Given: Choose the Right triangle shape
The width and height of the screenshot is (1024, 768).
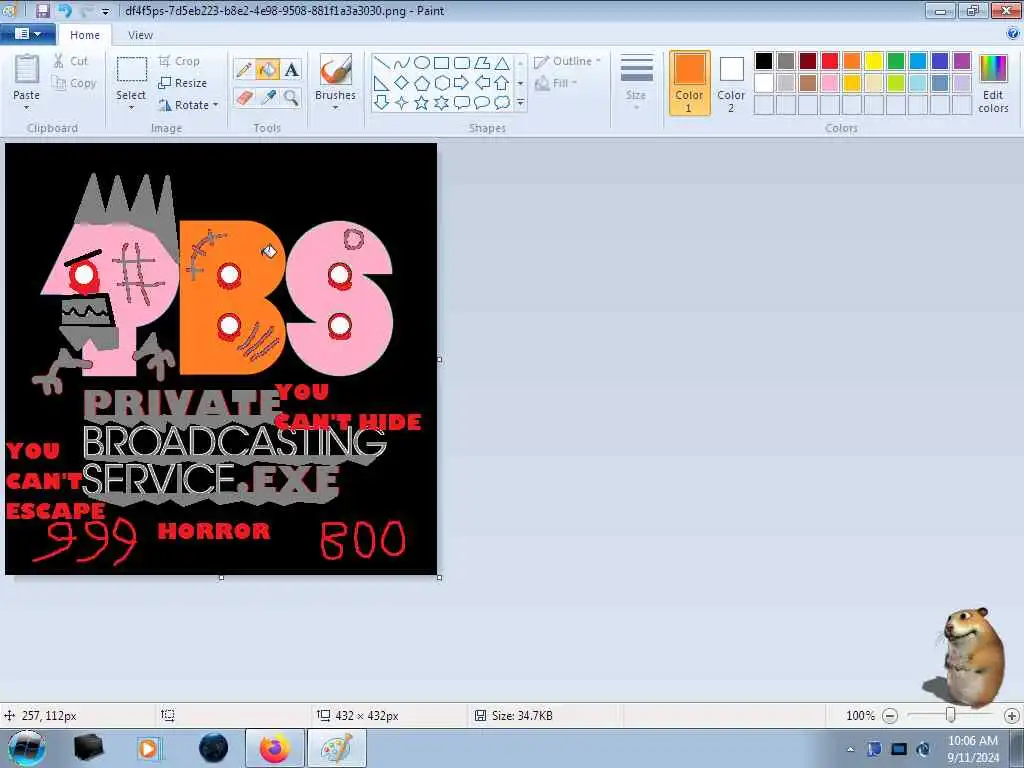Looking at the screenshot, I should 382,83.
